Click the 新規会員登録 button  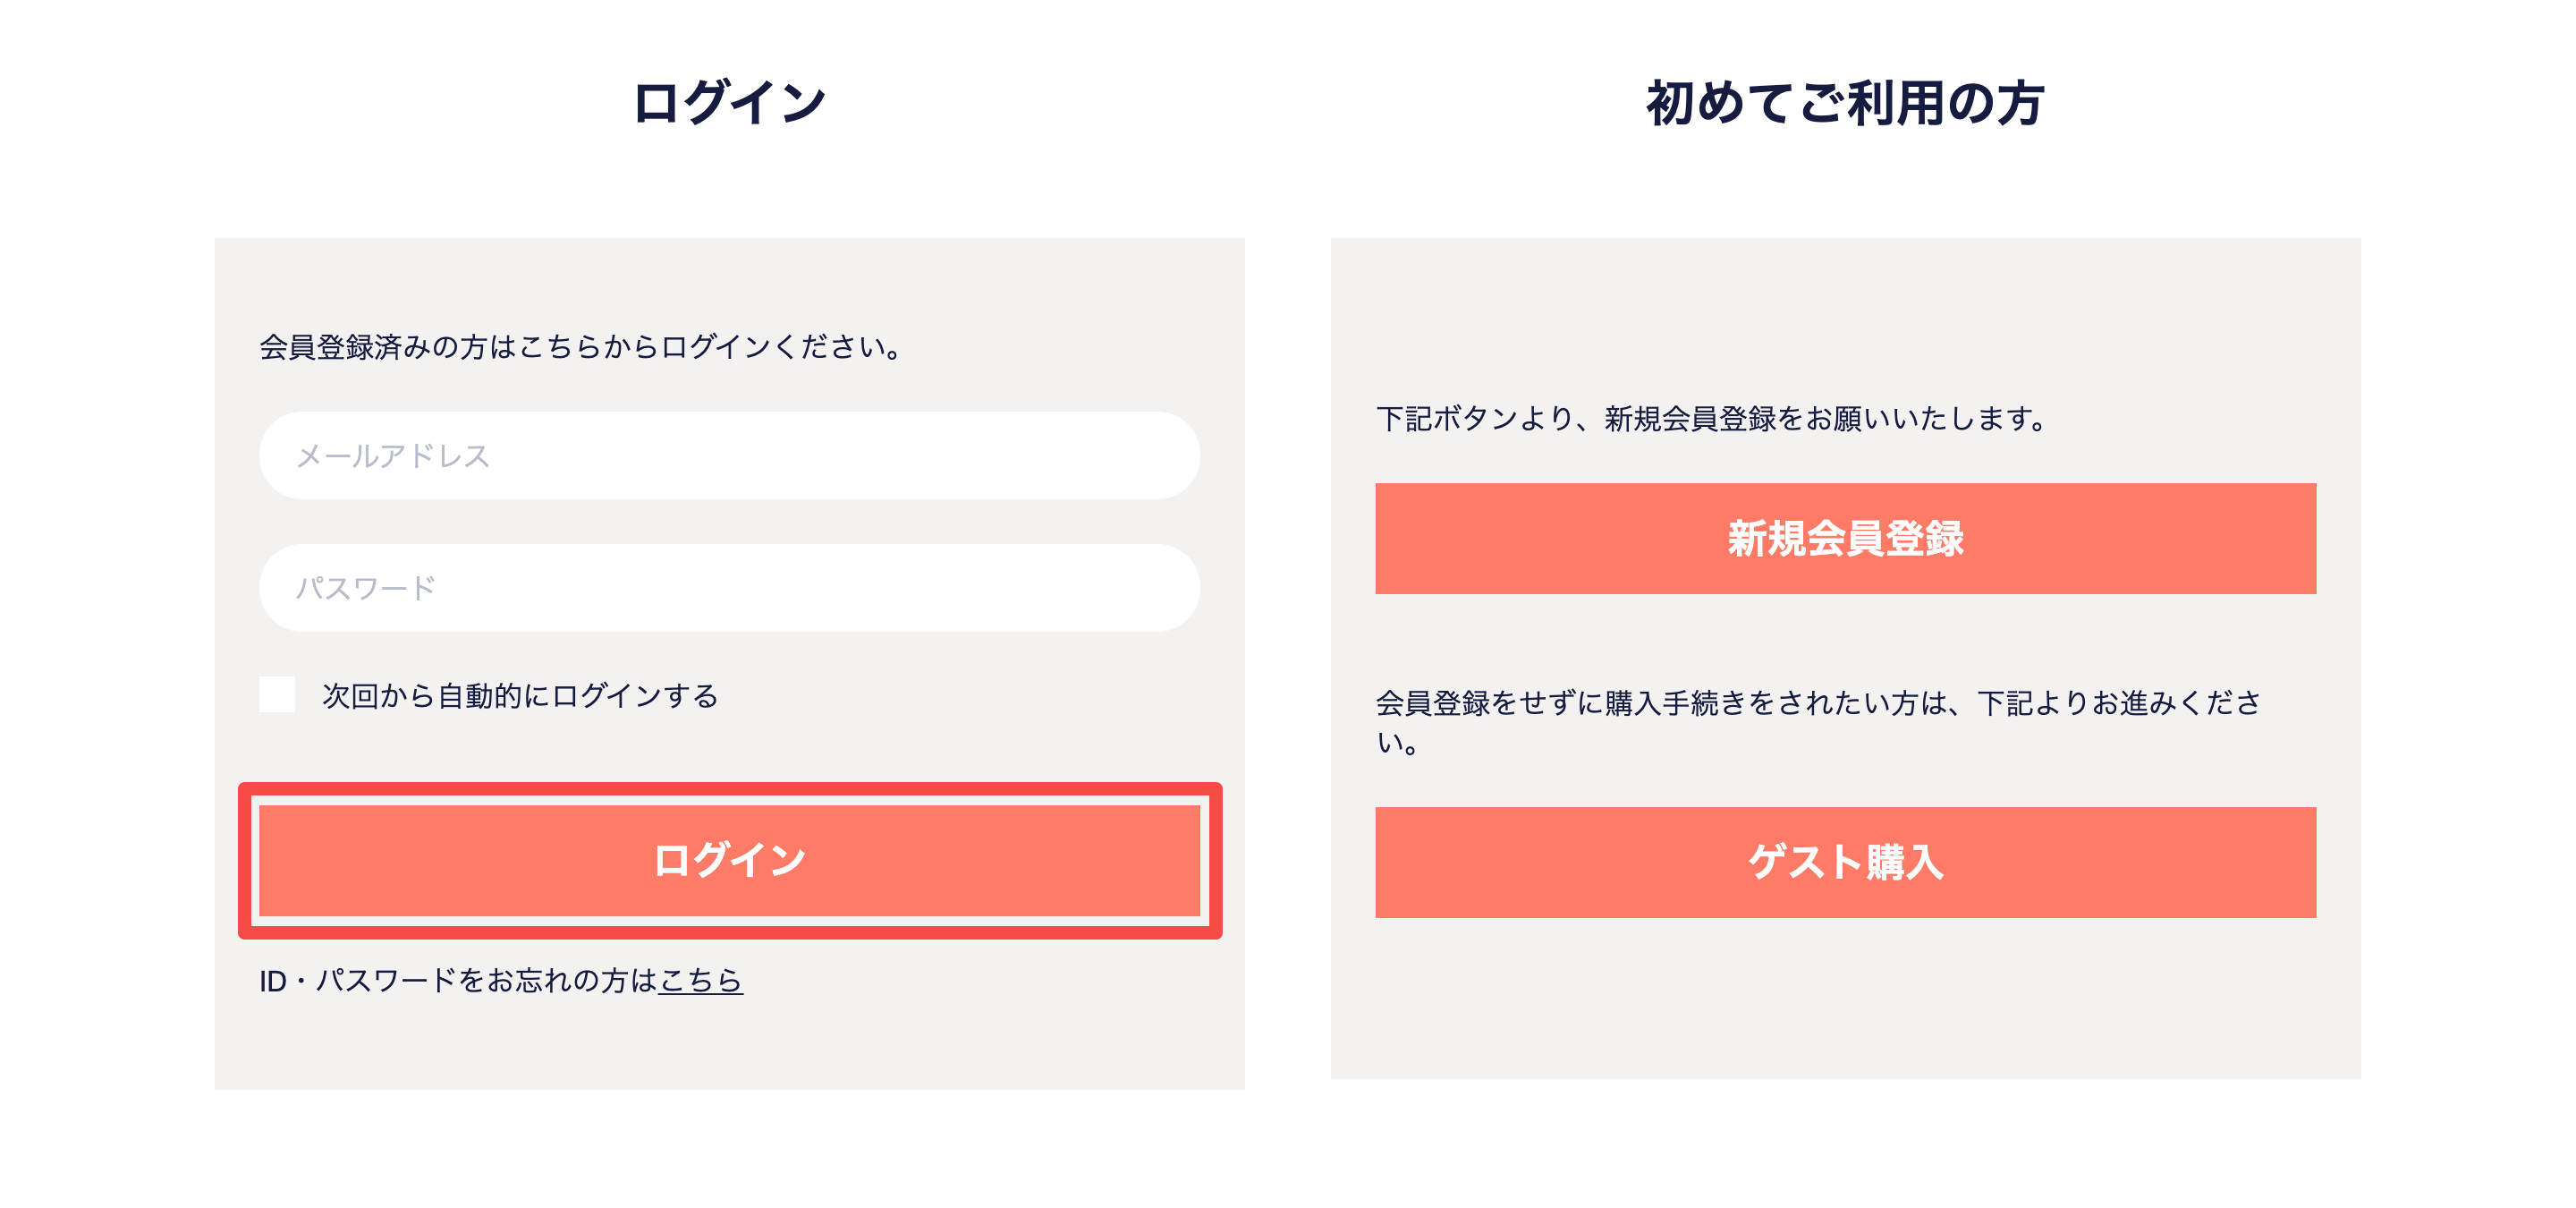(1845, 538)
